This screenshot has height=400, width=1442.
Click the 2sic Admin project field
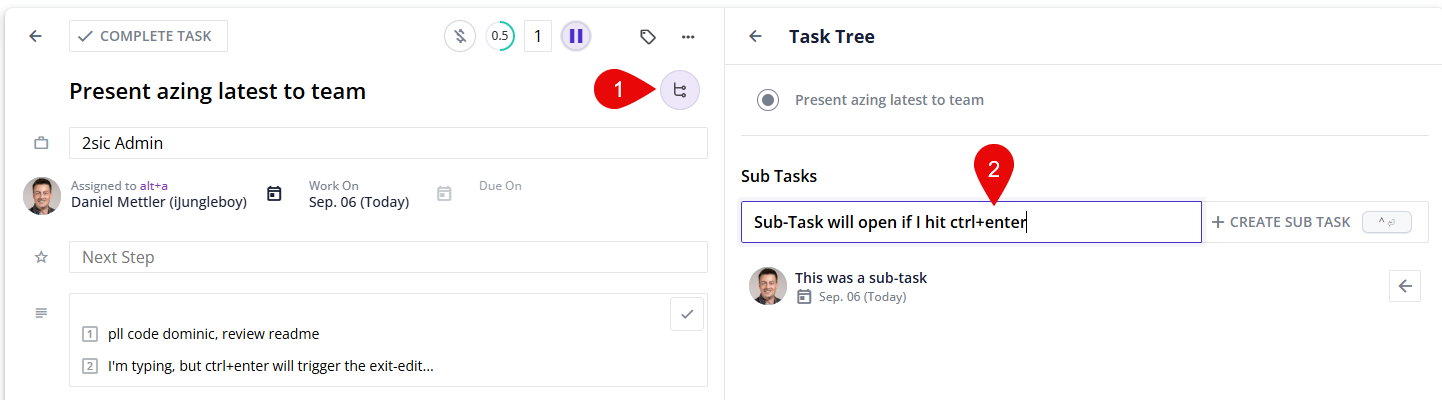(388, 143)
